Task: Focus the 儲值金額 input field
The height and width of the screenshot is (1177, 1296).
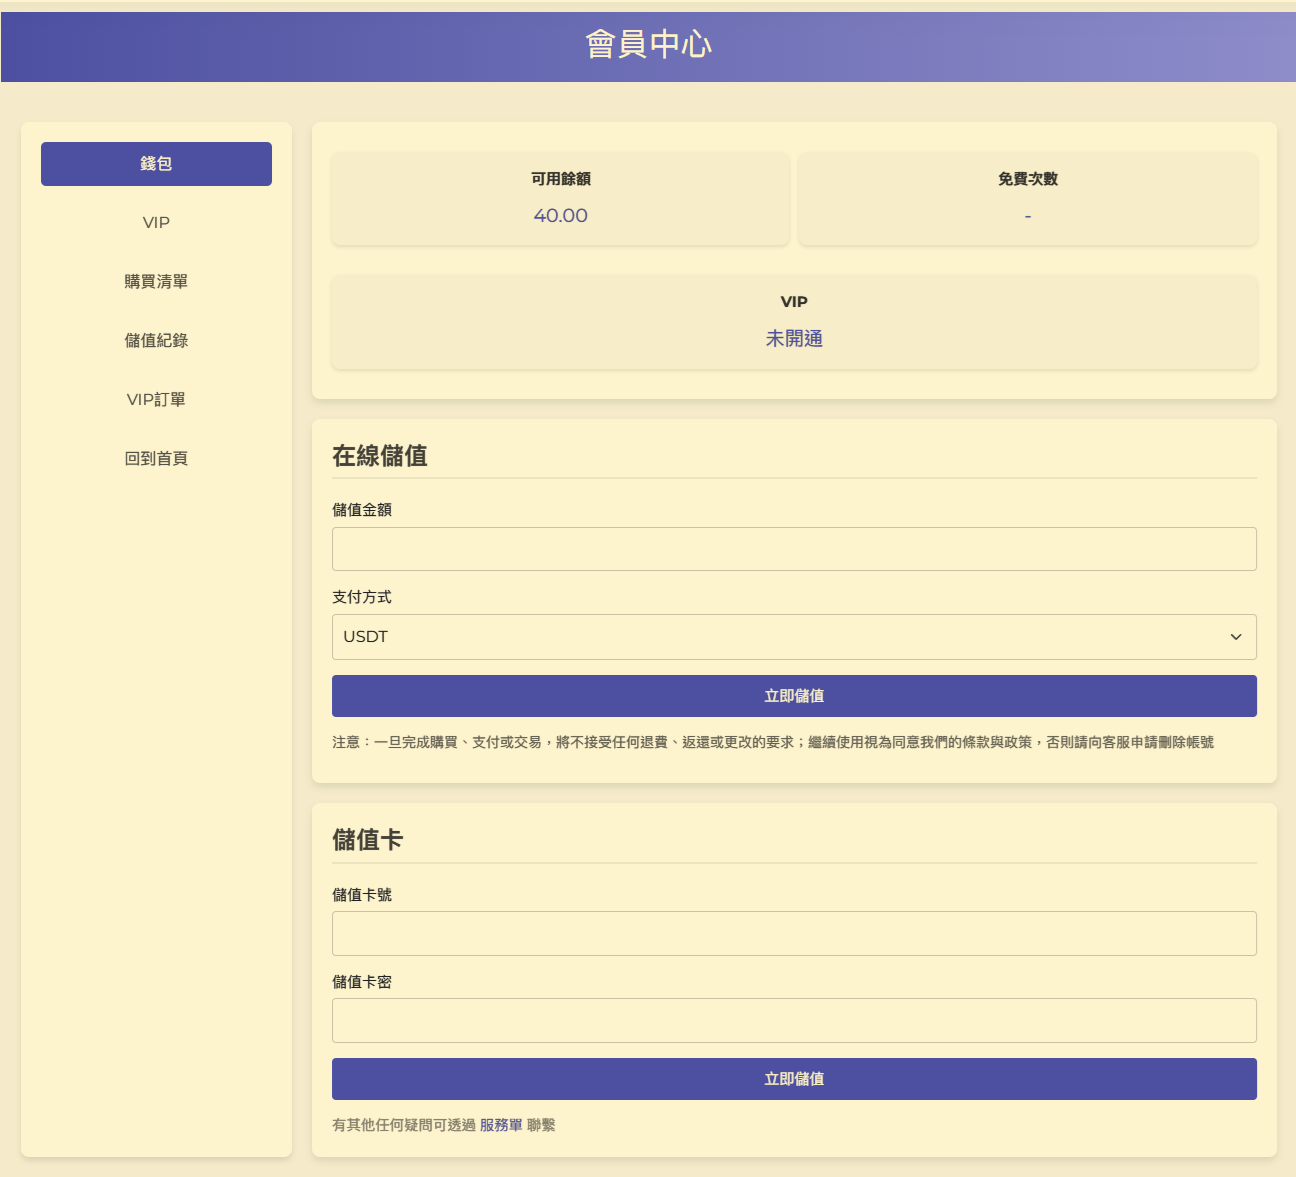Action: tap(794, 549)
